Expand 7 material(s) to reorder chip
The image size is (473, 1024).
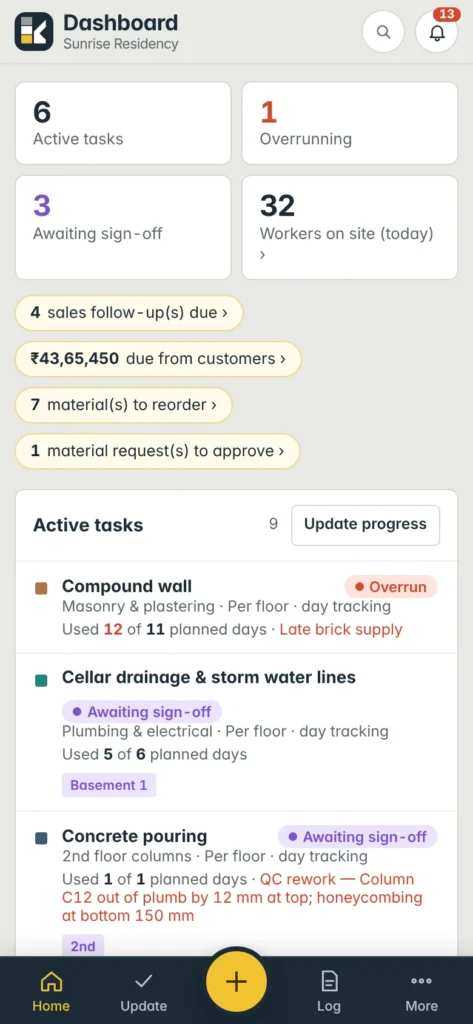(x=123, y=405)
